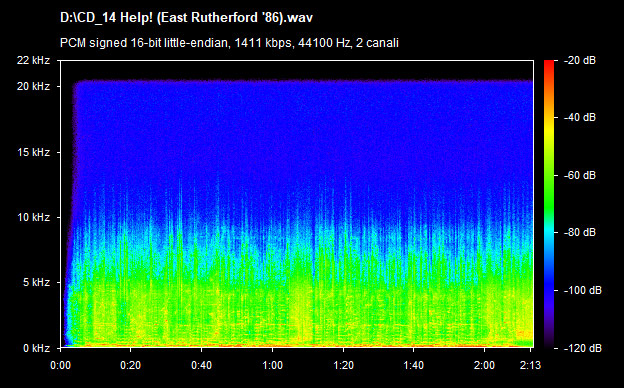Click the -120 dB label on color scale
This screenshot has height=388, width=624.
click(583, 348)
